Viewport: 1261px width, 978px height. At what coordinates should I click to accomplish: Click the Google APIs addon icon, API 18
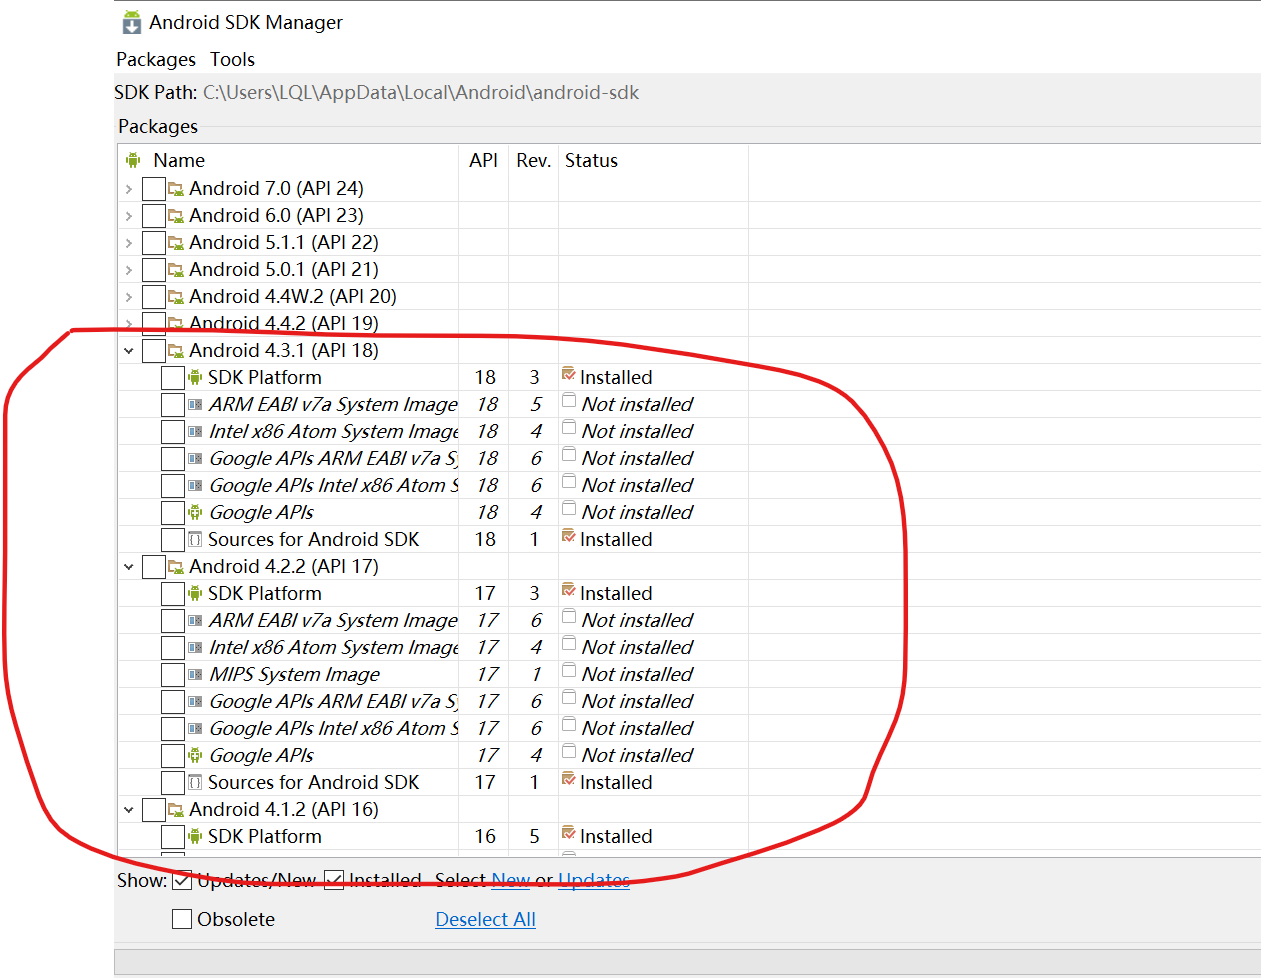click(x=195, y=512)
